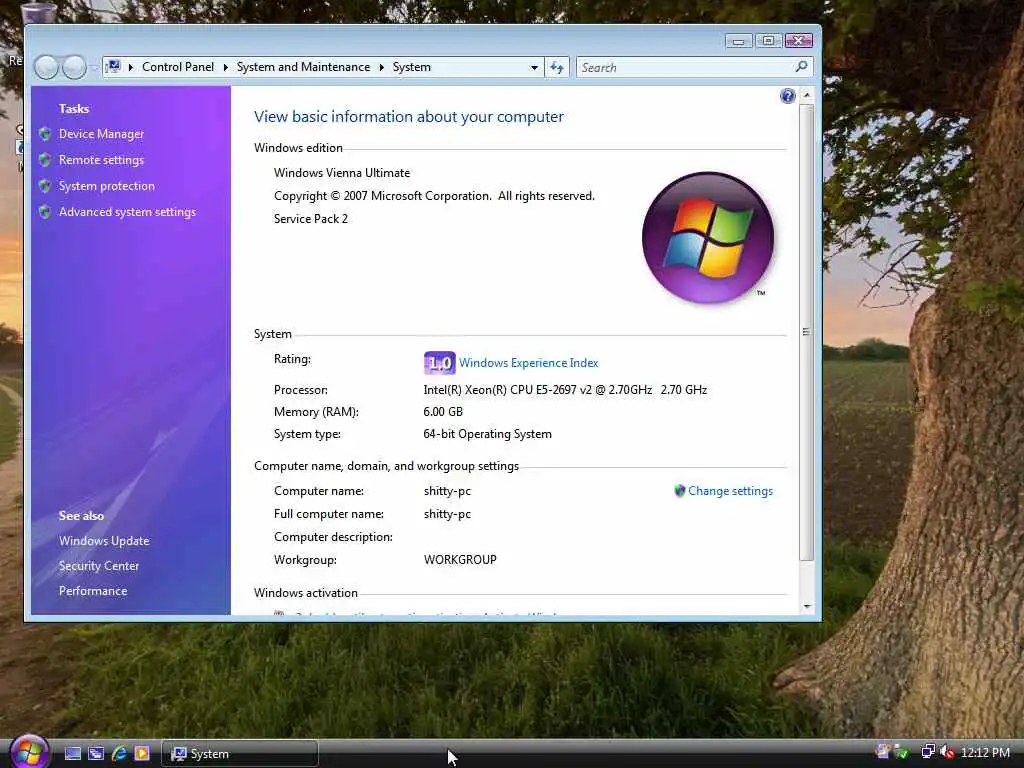Click the muted volume tray icon
Viewport: 1024px width, 768px height.
[x=948, y=752]
